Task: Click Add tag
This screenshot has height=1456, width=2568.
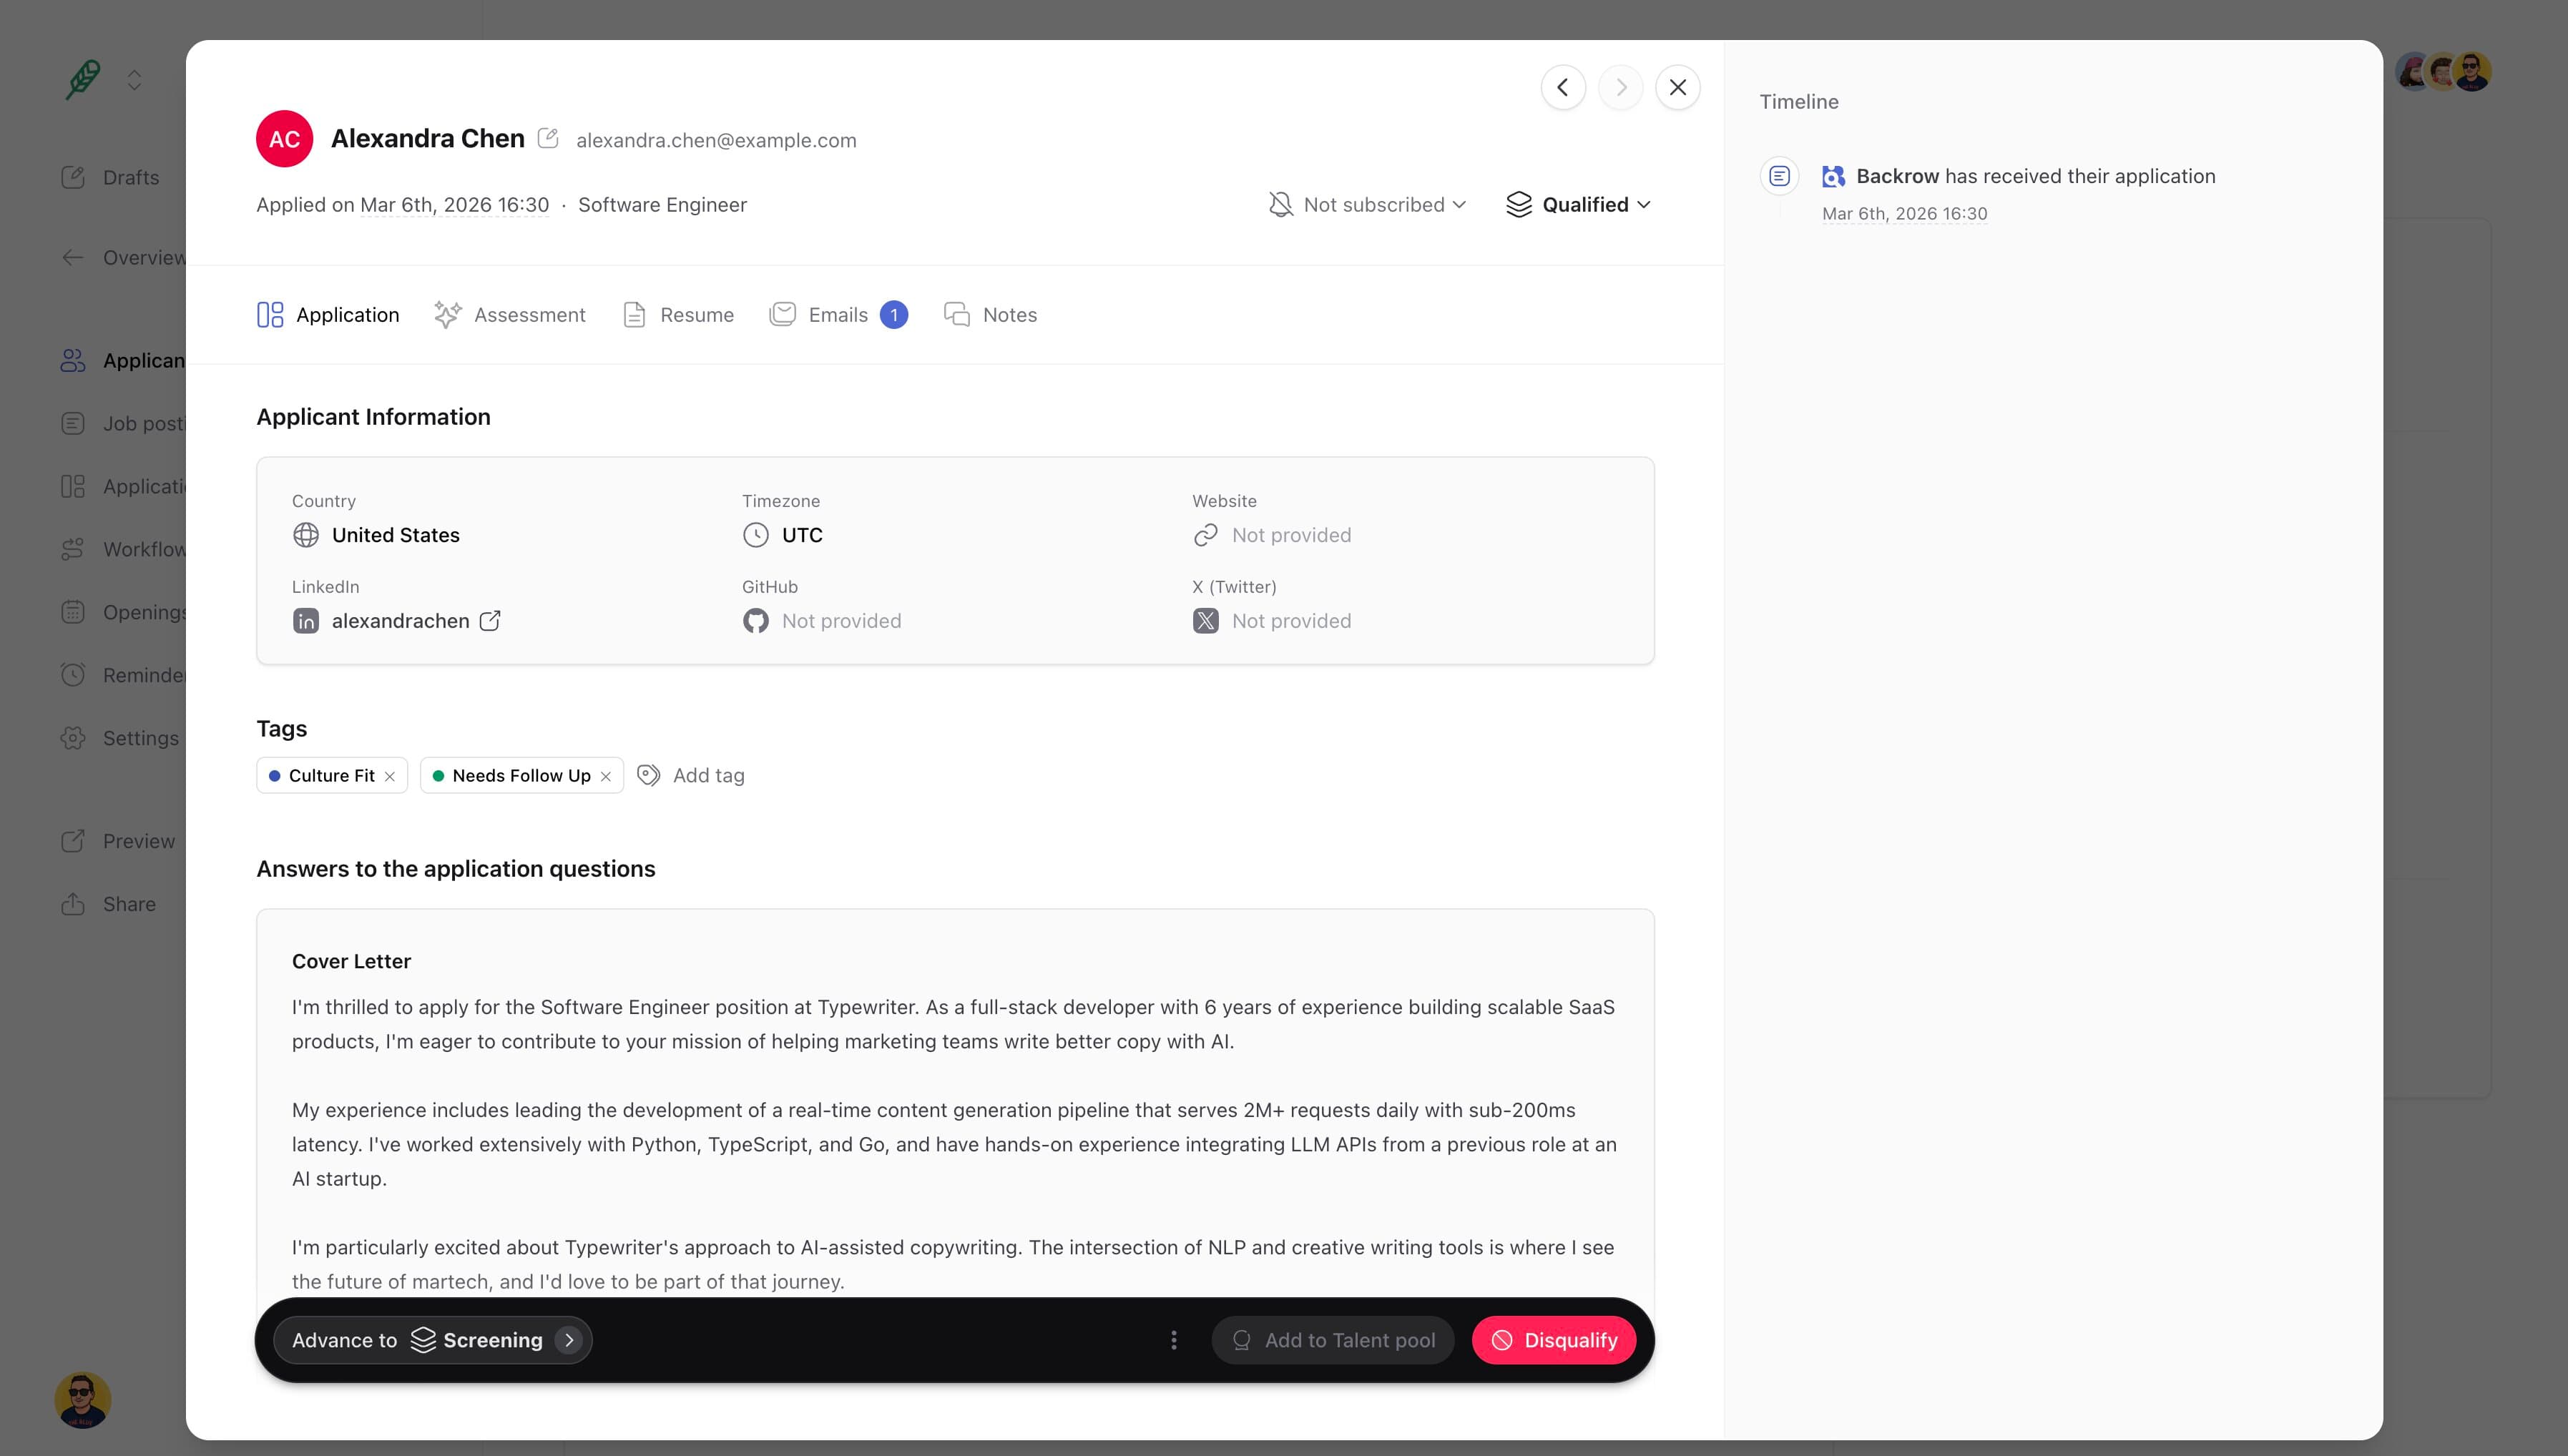Action: (691, 776)
